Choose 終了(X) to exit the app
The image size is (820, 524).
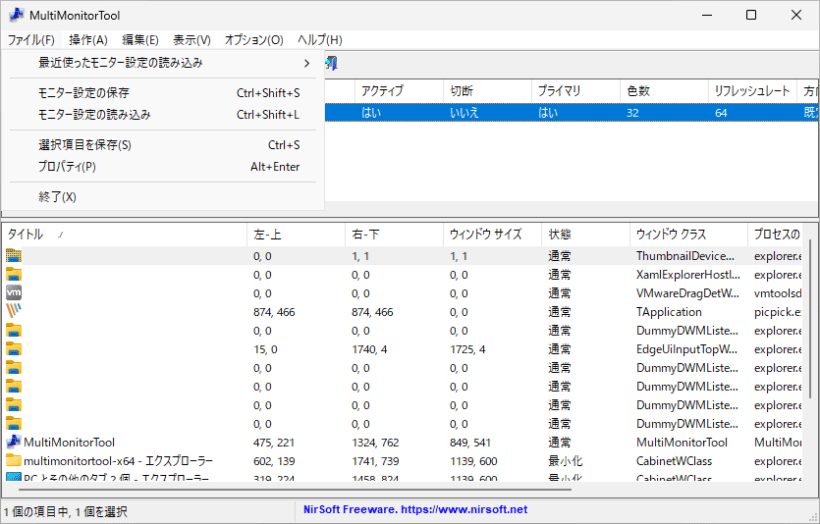point(163,197)
